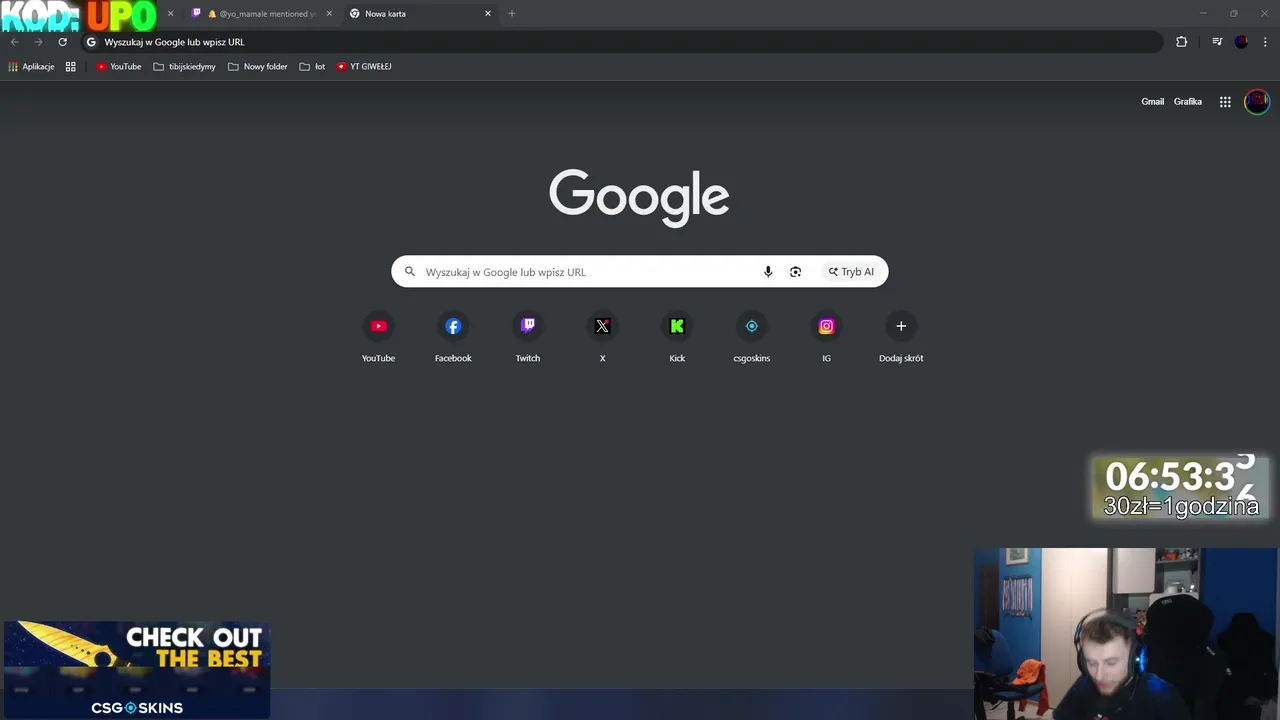Click the CSGOSKINS banner ad

pyautogui.click(x=136, y=670)
